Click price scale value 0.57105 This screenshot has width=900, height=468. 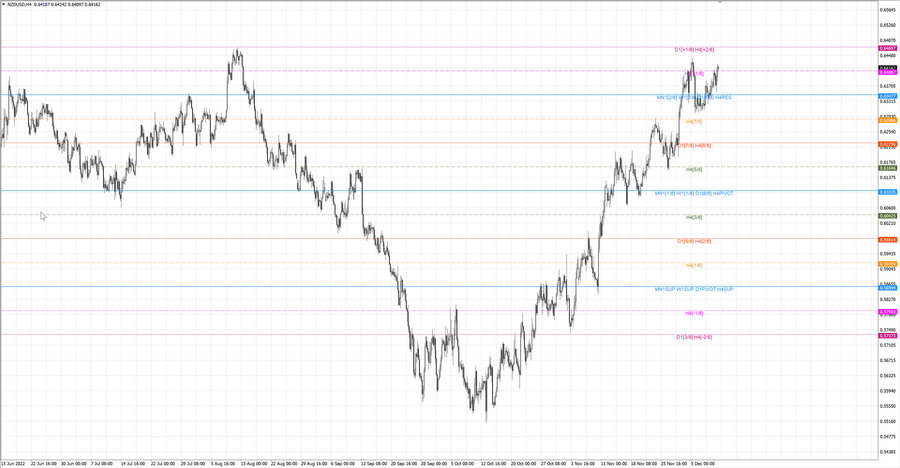(888, 345)
